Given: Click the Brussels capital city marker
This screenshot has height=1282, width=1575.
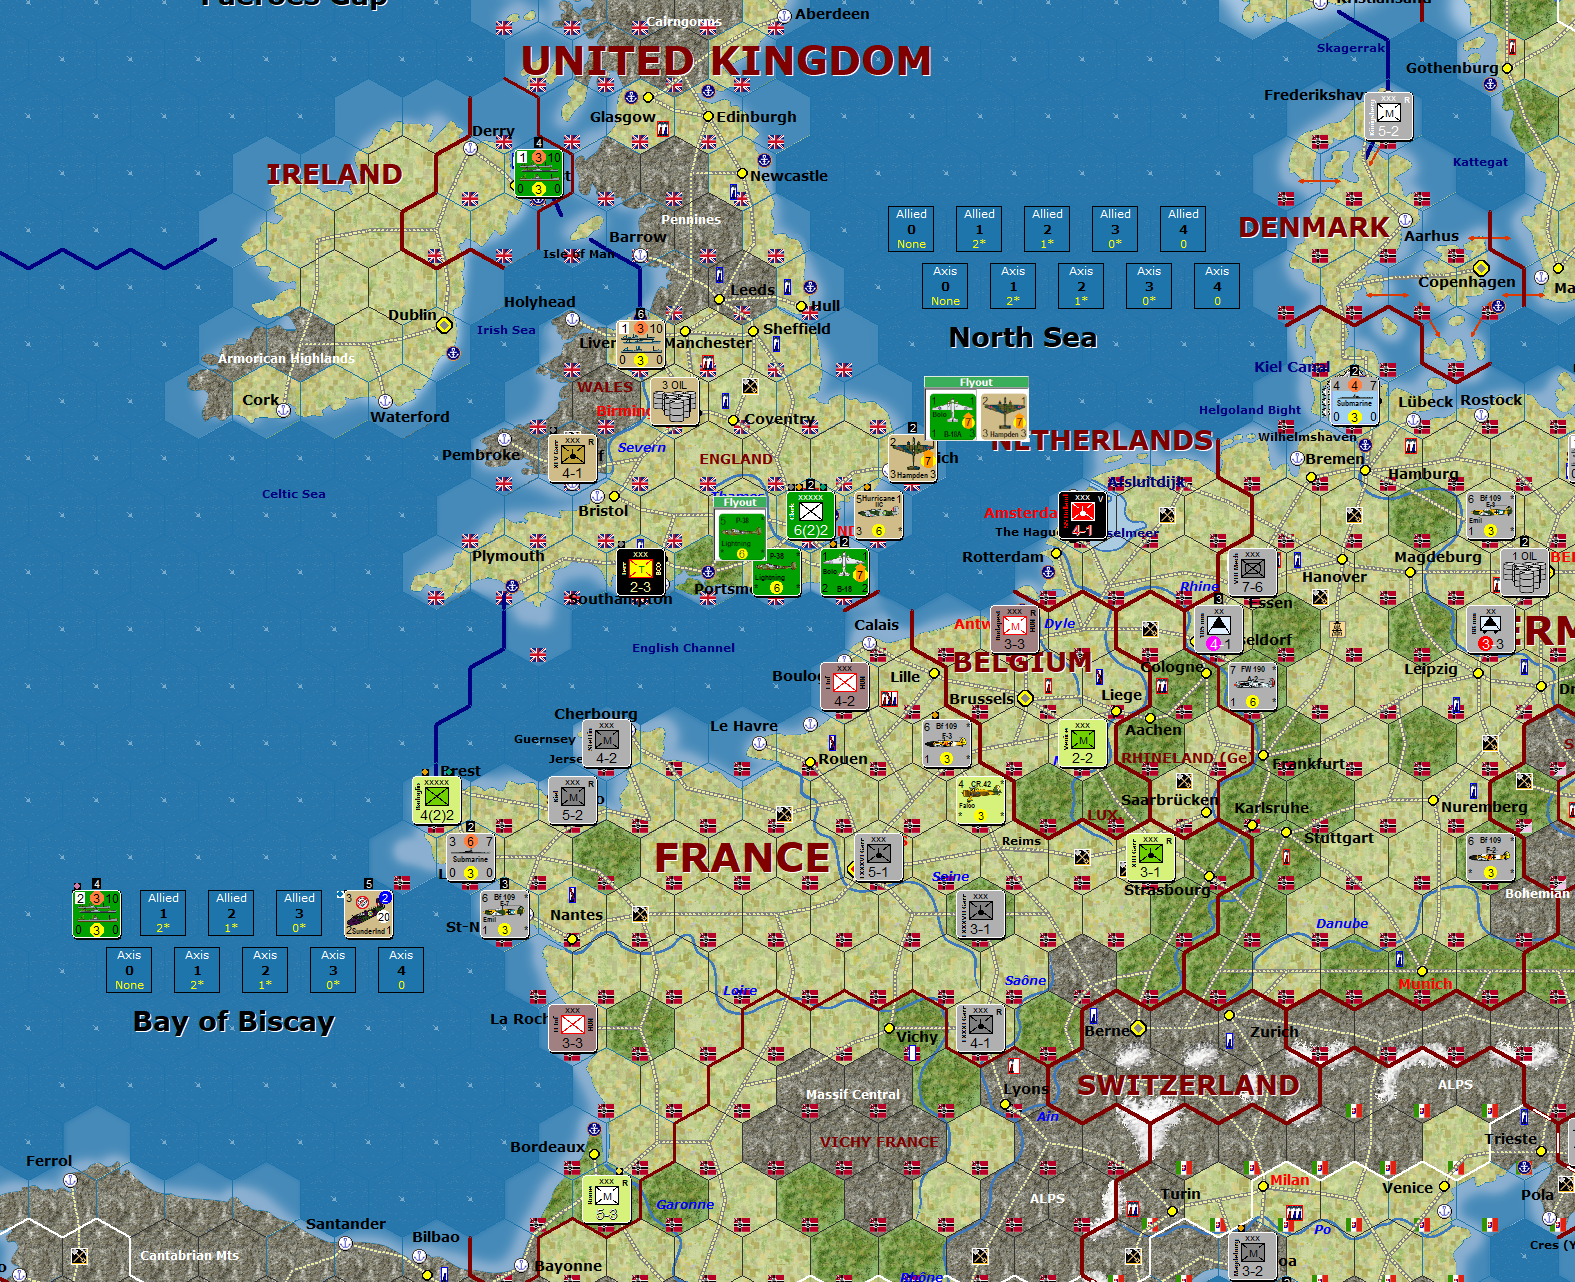Looking at the screenshot, I should [x=1024, y=698].
